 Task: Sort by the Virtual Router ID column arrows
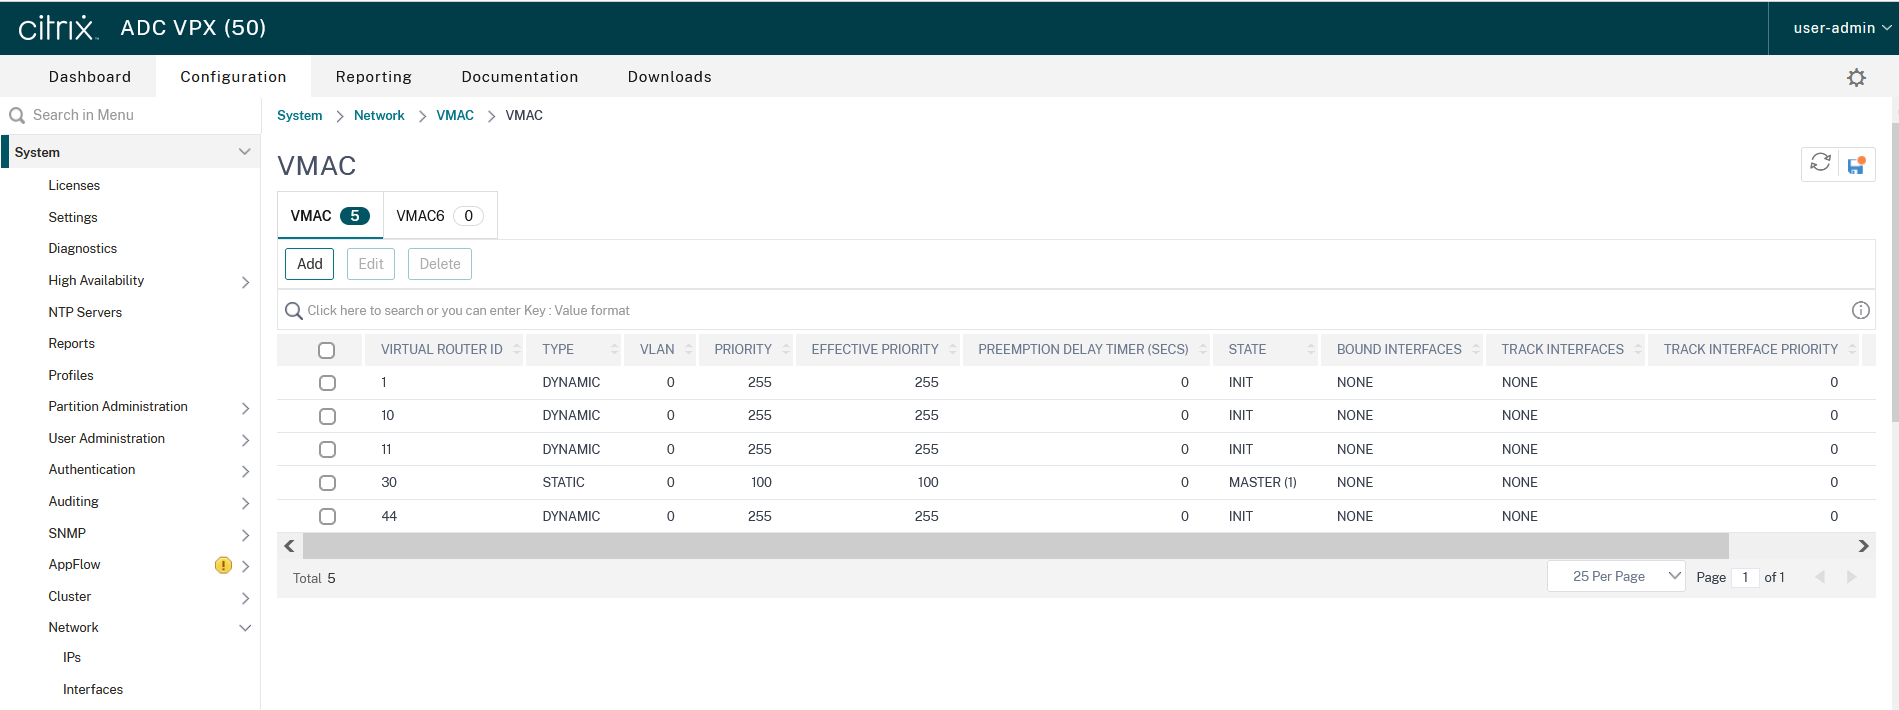pyautogui.click(x=516, y=349)
